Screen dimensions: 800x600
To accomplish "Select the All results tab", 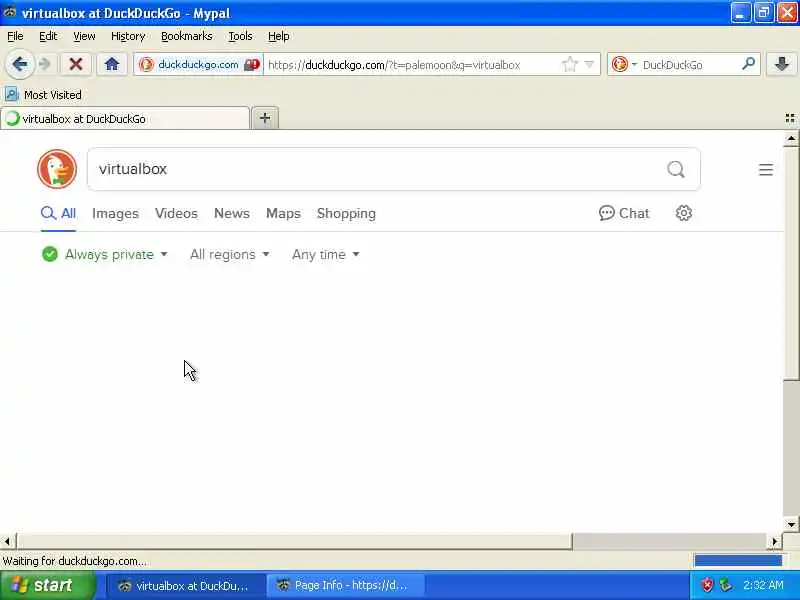I will 58,213.
